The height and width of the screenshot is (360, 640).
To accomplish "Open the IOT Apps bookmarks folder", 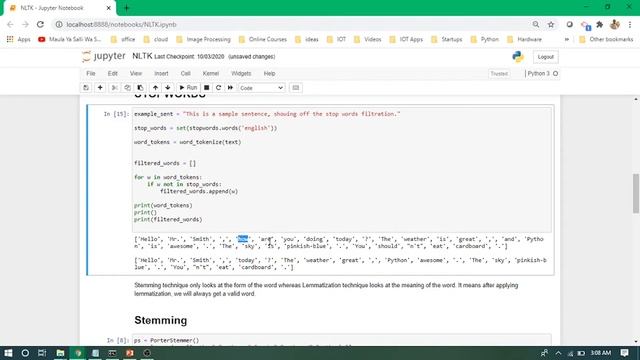I will (406, 39).
